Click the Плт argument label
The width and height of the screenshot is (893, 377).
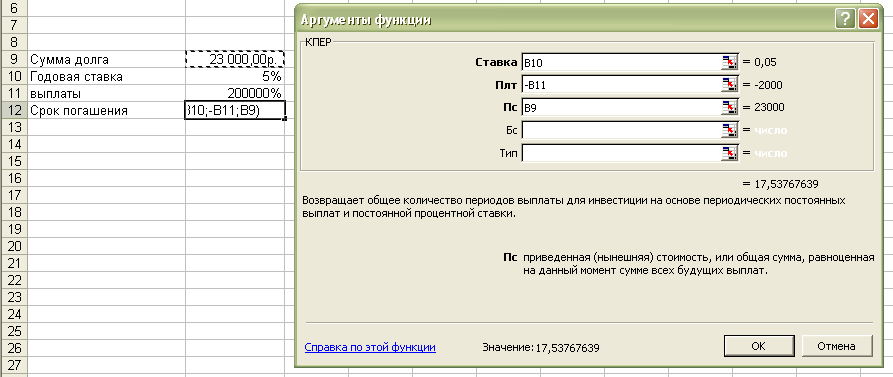click(x=507, y=85)
